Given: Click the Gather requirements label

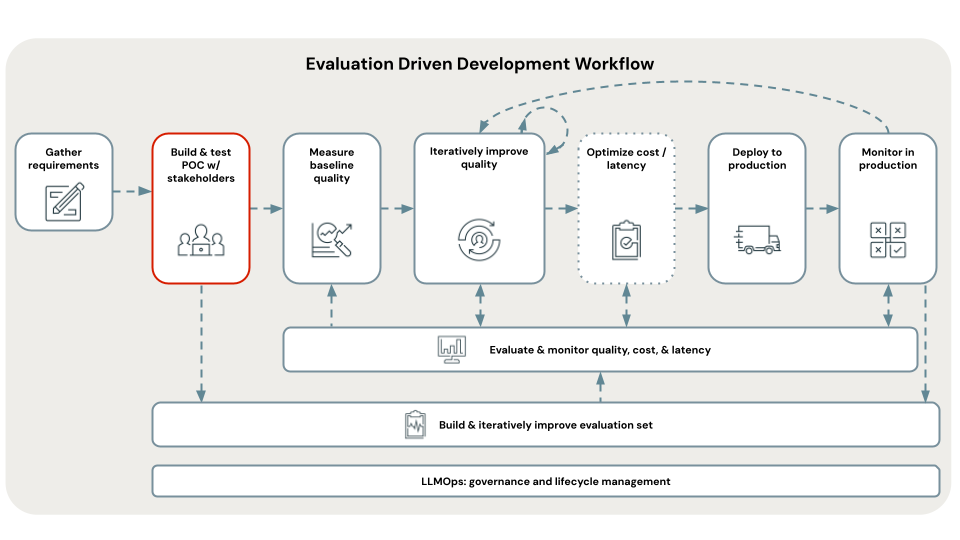Looking at the screenshot, I should [64, 158].
